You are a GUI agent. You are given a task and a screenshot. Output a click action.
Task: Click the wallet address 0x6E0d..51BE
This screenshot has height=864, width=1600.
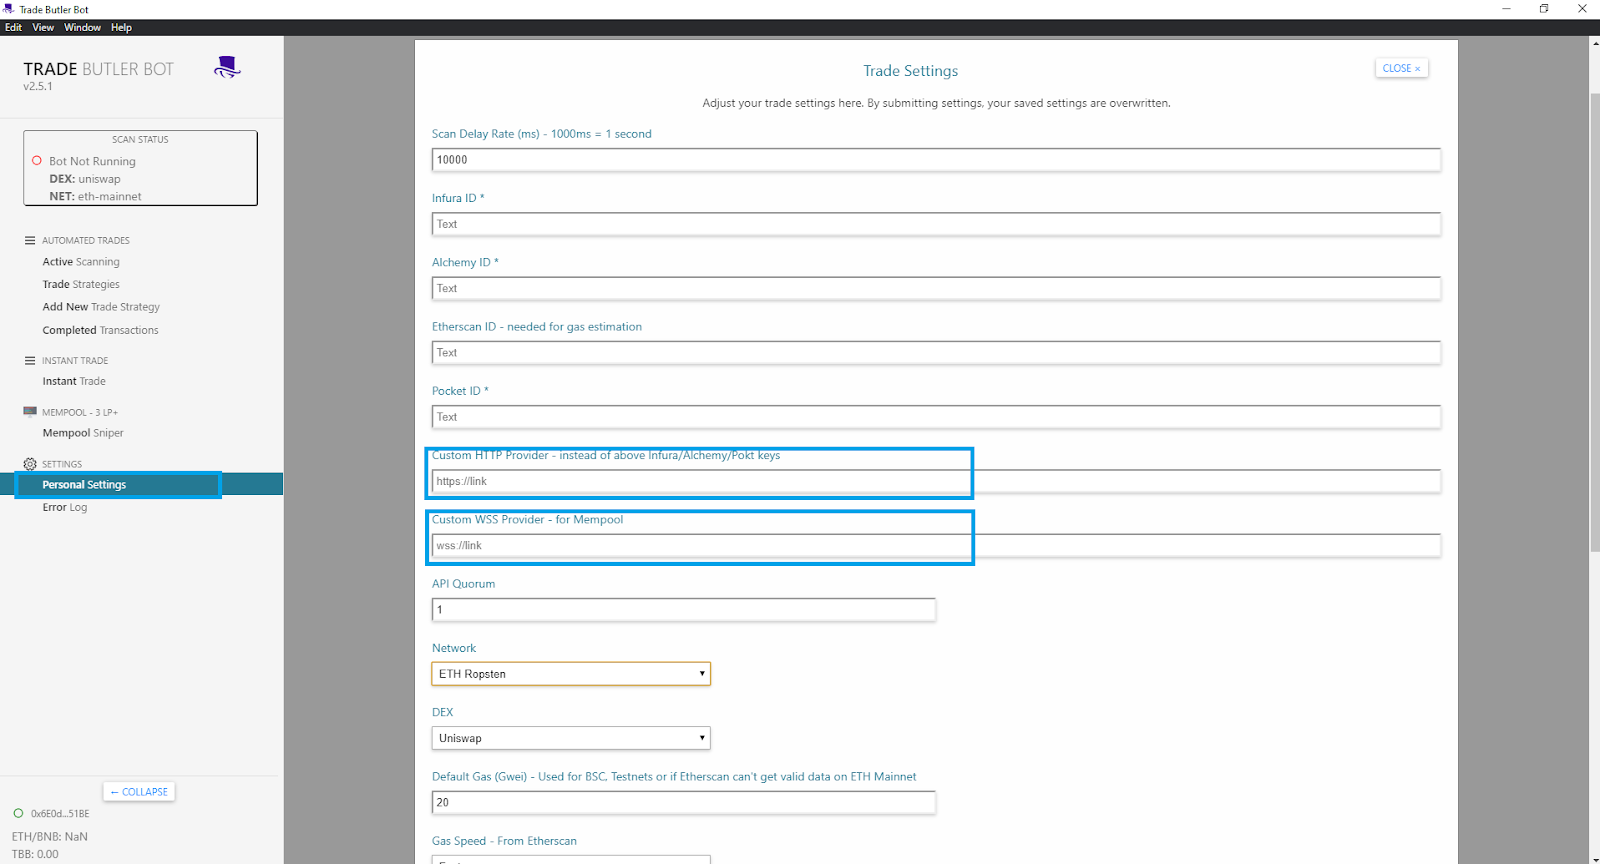tap(60, 814)
